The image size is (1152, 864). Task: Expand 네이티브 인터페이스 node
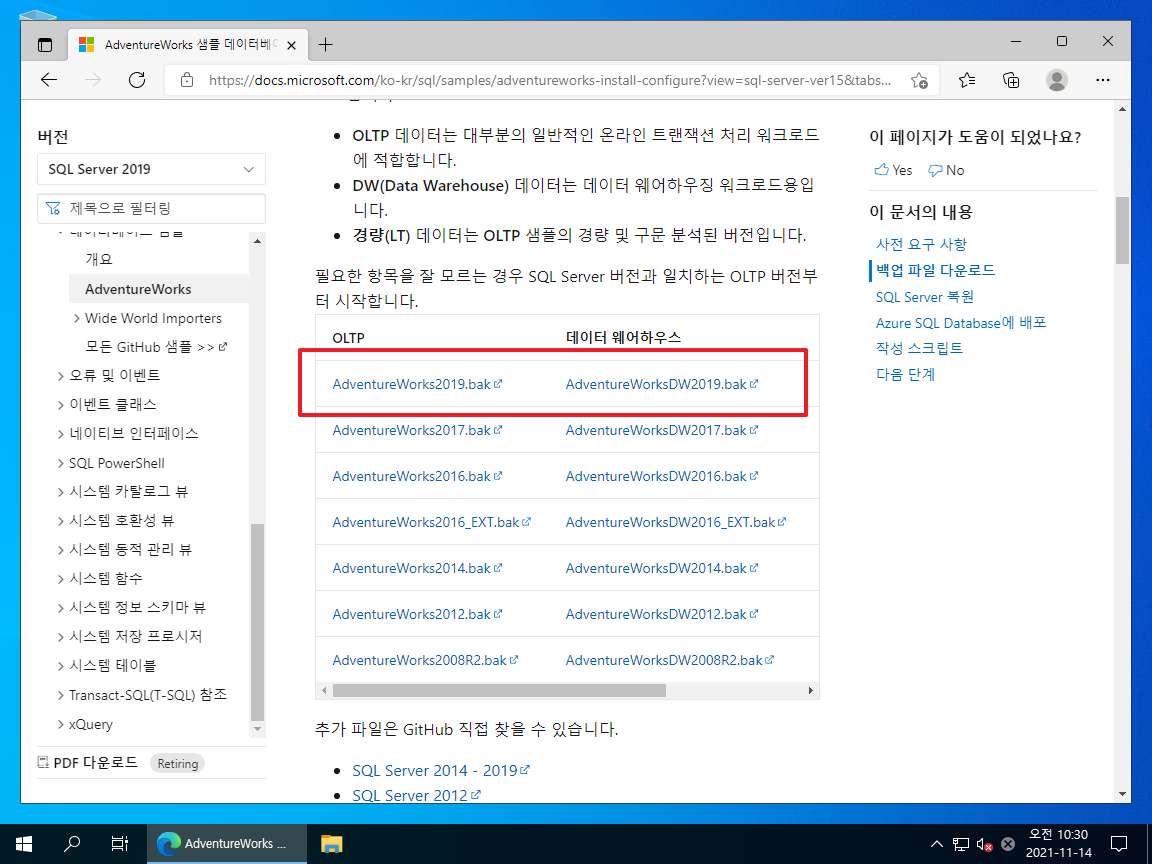(61, 434)
